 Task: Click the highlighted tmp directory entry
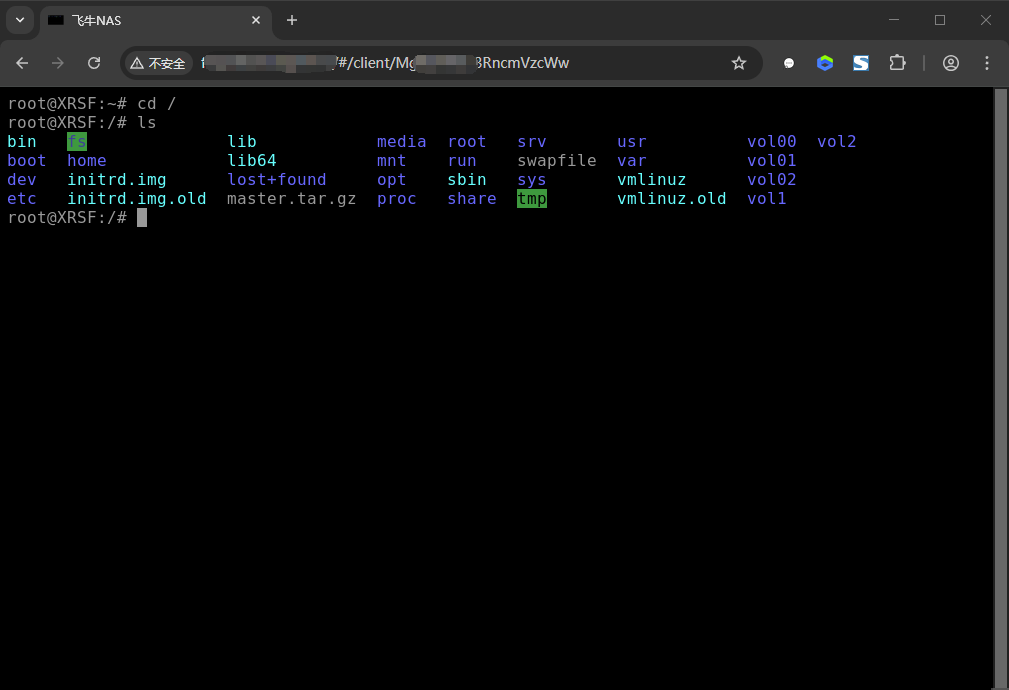click(x=532, y=198)
